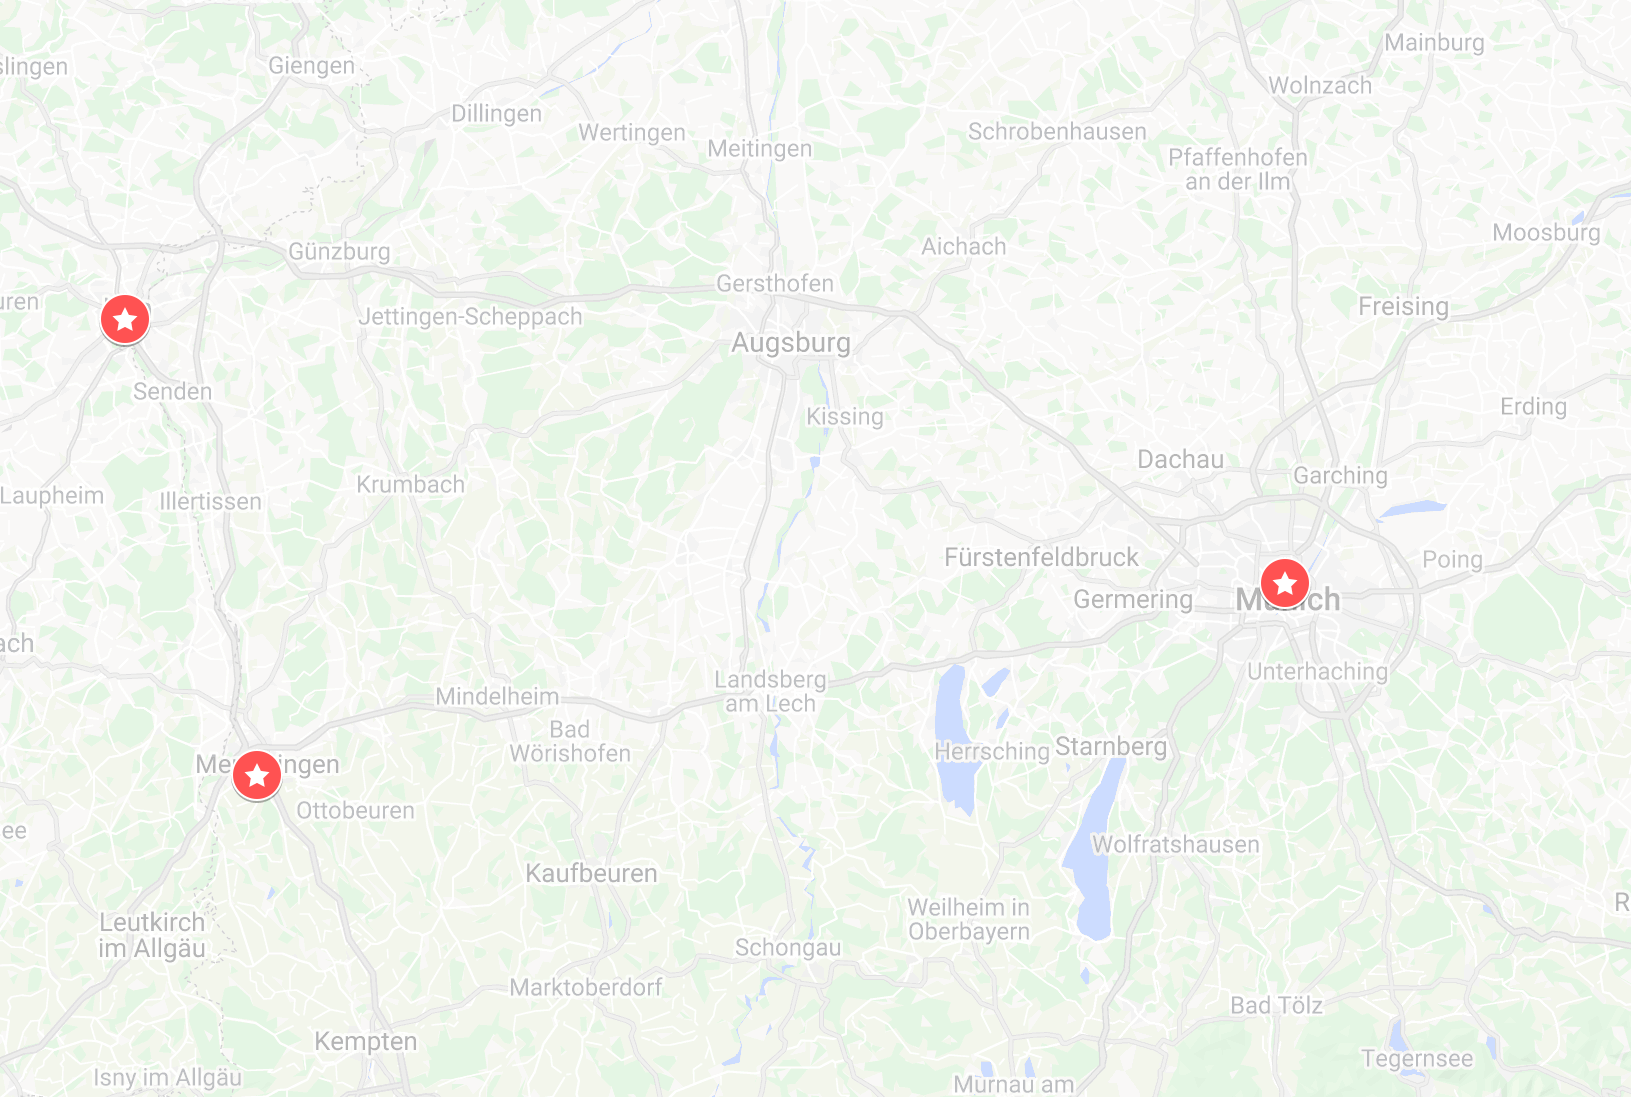Select the Kaufbeuren town label
The image size is (1631, 1097).
click(591, 873)
